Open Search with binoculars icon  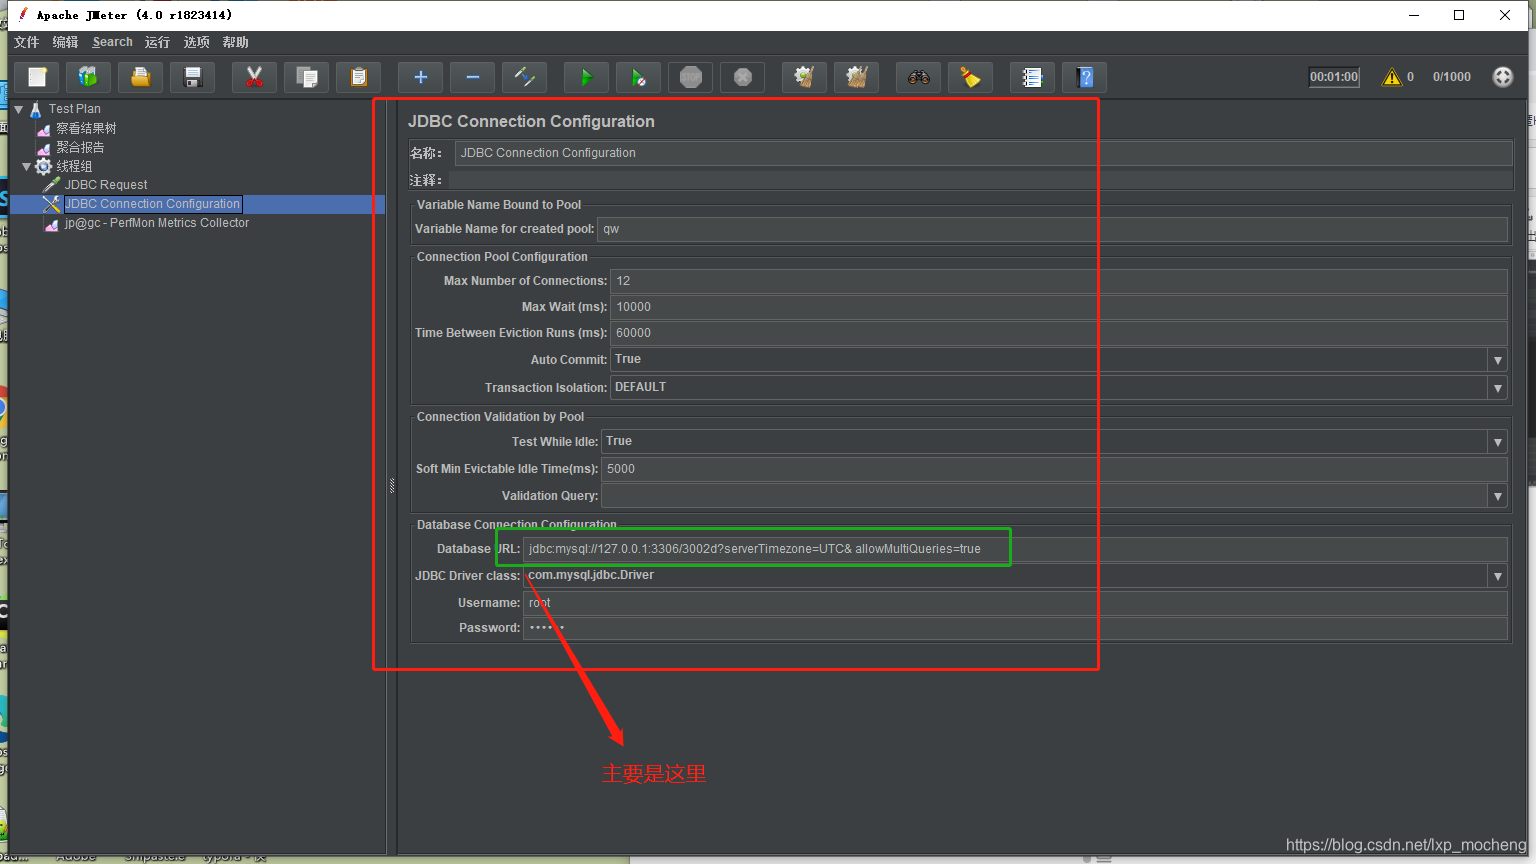coord(919,77)
